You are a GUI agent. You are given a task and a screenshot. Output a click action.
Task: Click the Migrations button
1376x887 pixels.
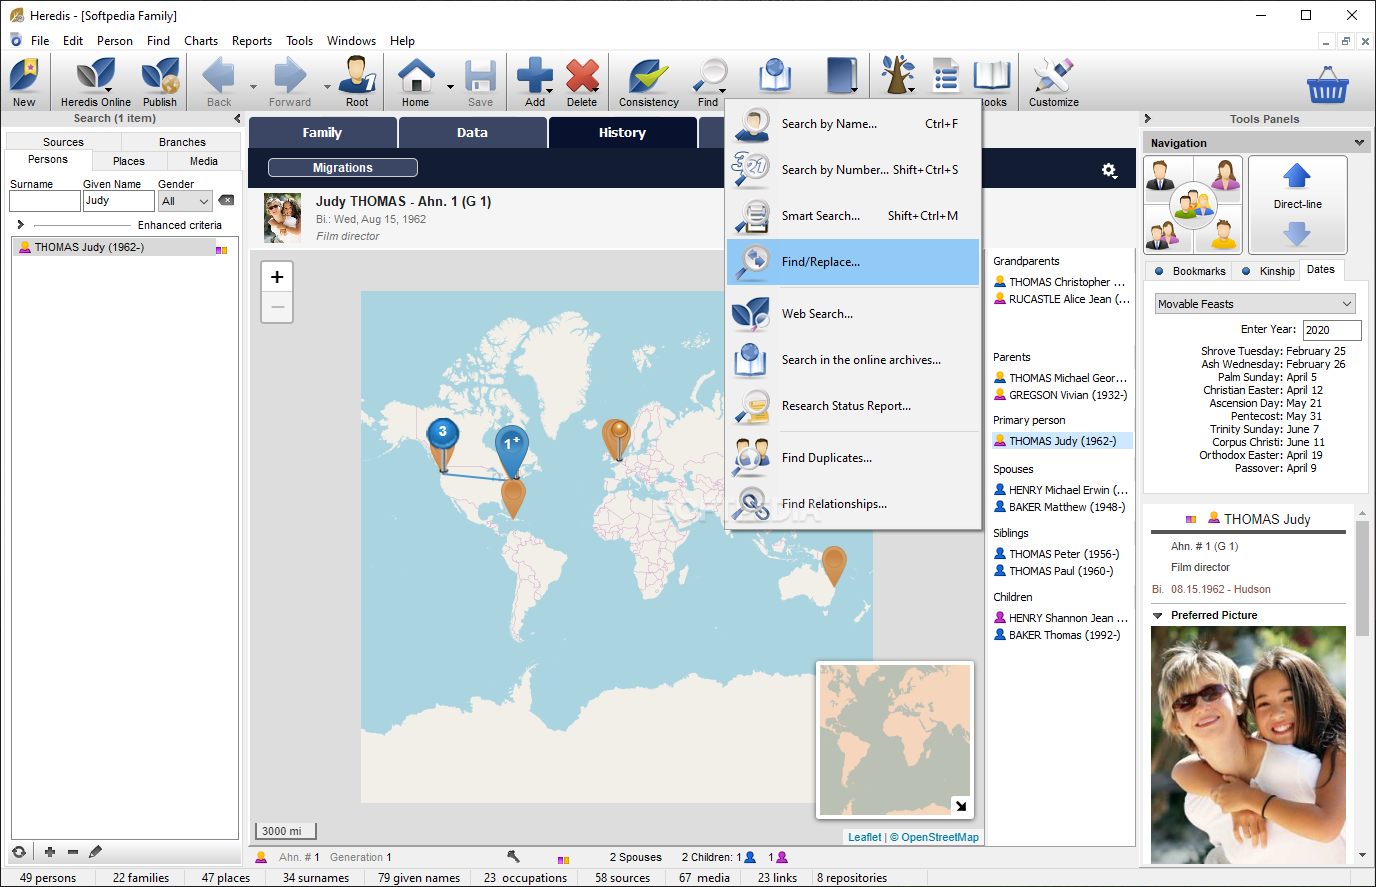tap(343, 168)
